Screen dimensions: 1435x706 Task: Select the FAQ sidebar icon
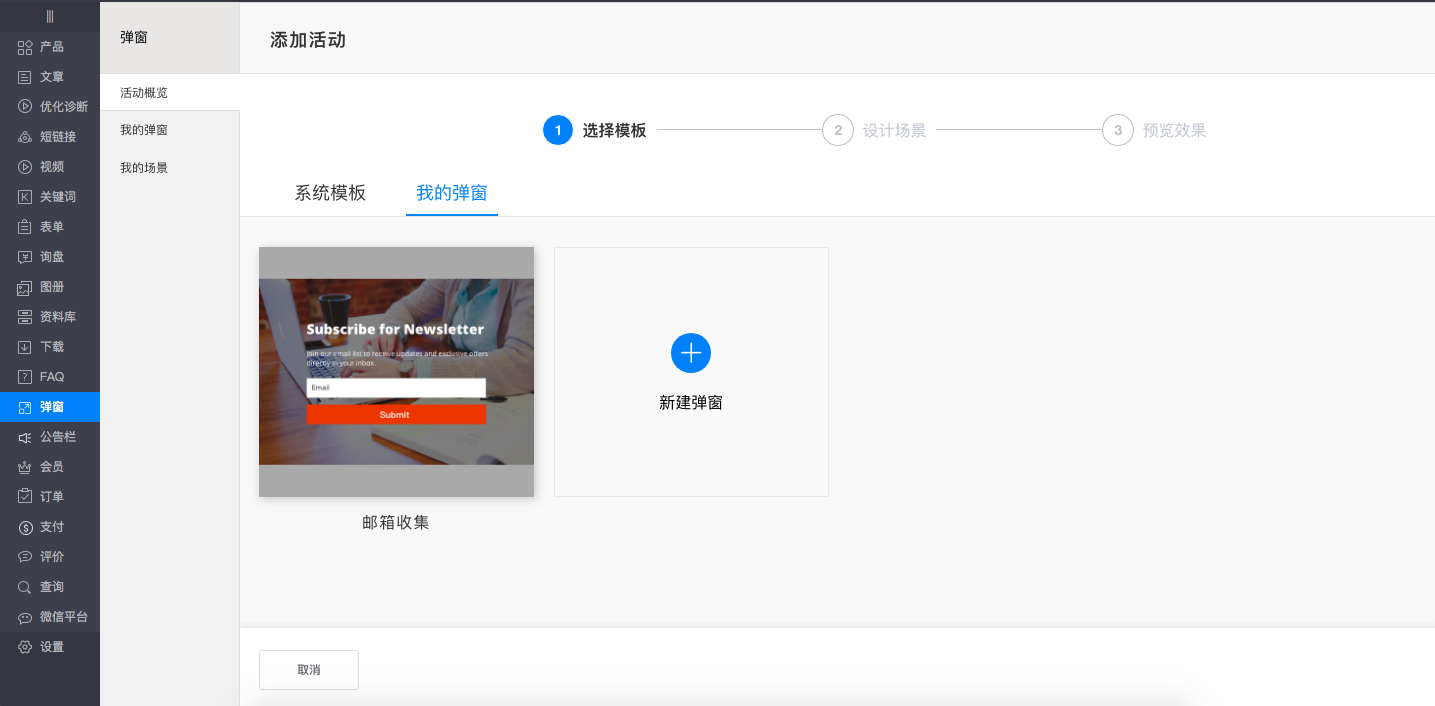(50, 376)
